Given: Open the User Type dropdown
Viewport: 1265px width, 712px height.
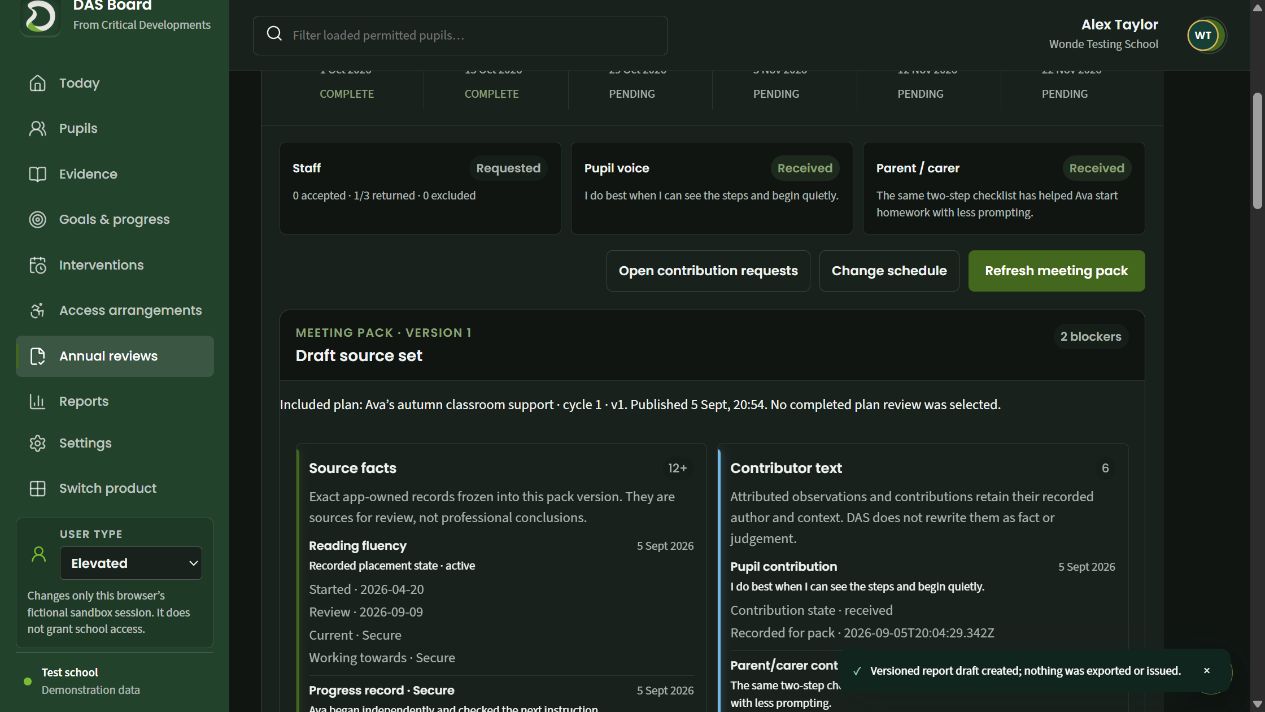Looking at the screenshot, I should (131, 563).
